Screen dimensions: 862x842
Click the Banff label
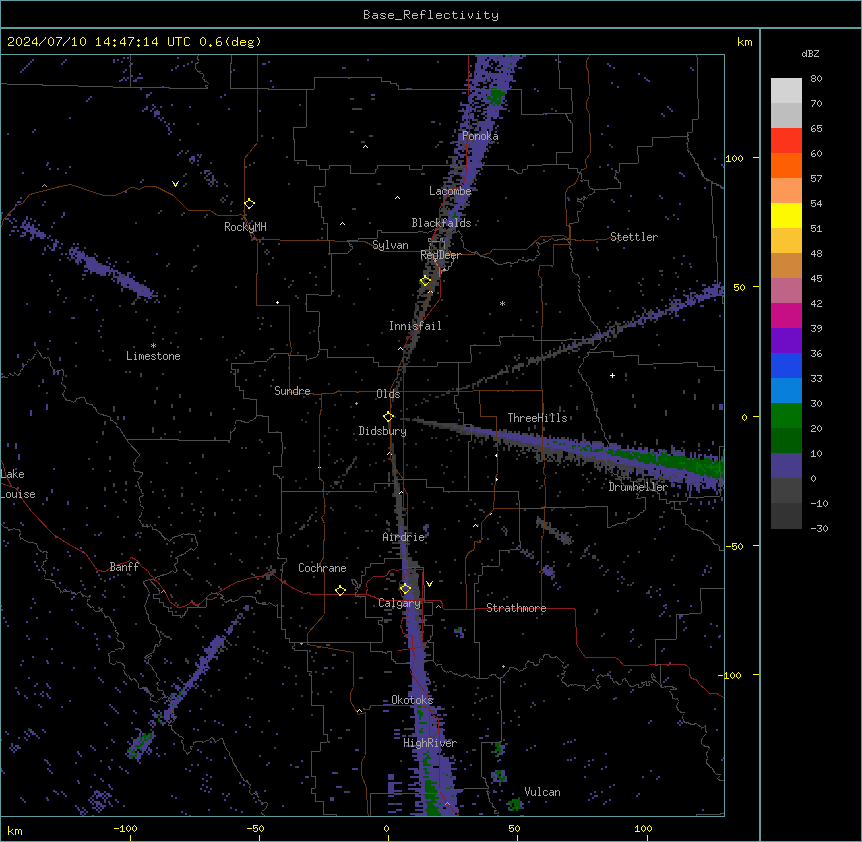[124, 567]
